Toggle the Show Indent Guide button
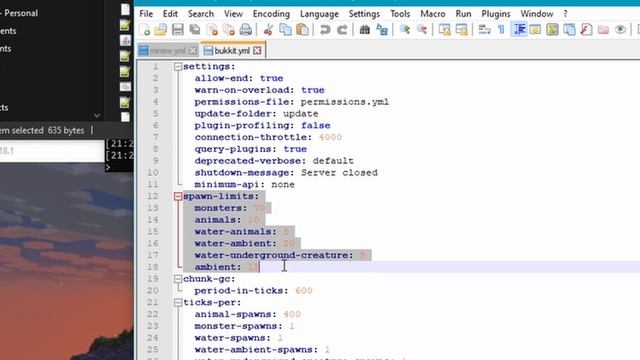Screen dimensions: 640x360 point(519,29)
